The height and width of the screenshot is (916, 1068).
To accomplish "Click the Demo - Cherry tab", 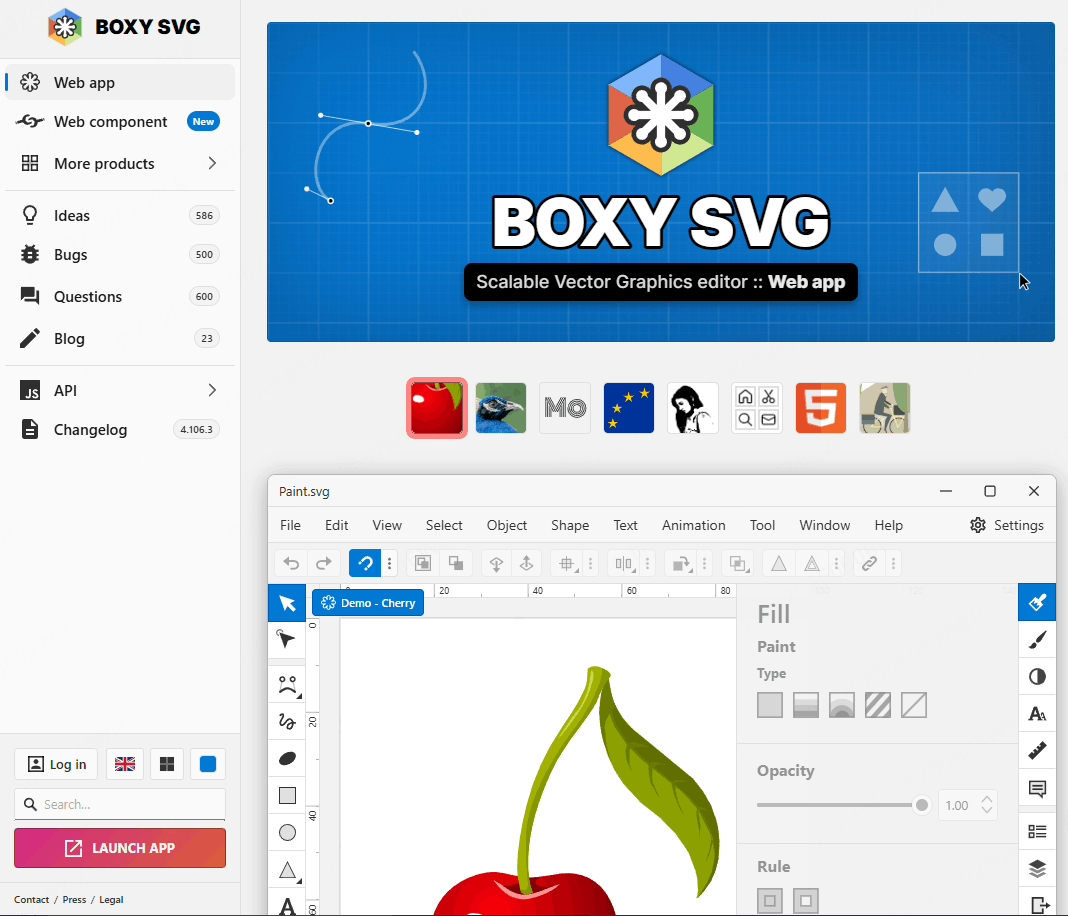I will click(x=368, y=603).
